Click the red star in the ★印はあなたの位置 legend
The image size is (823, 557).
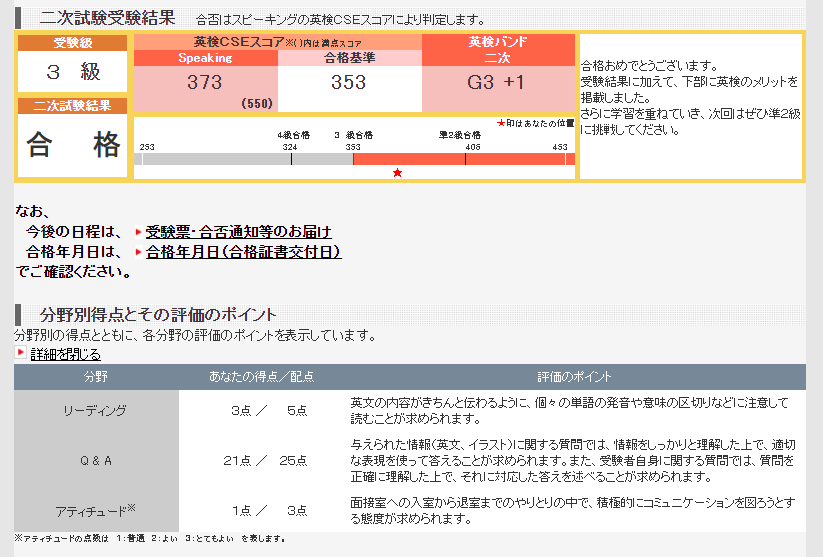pos(501,123)
